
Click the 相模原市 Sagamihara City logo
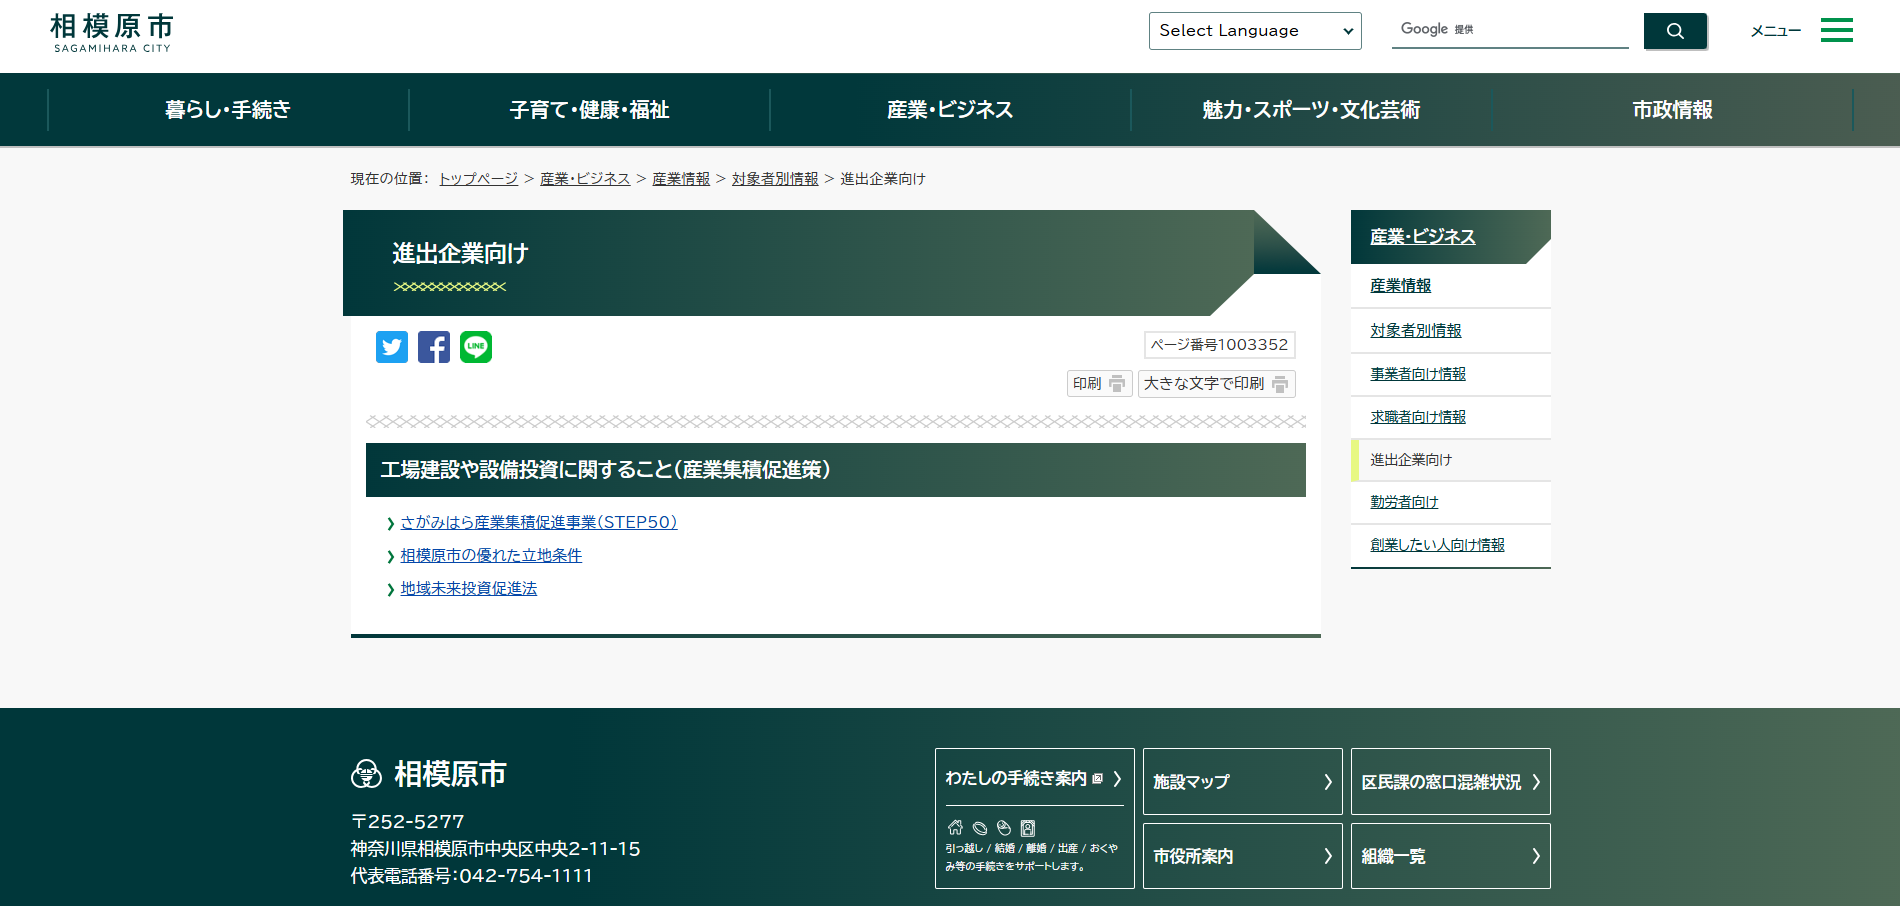click(x=112, y=32)
